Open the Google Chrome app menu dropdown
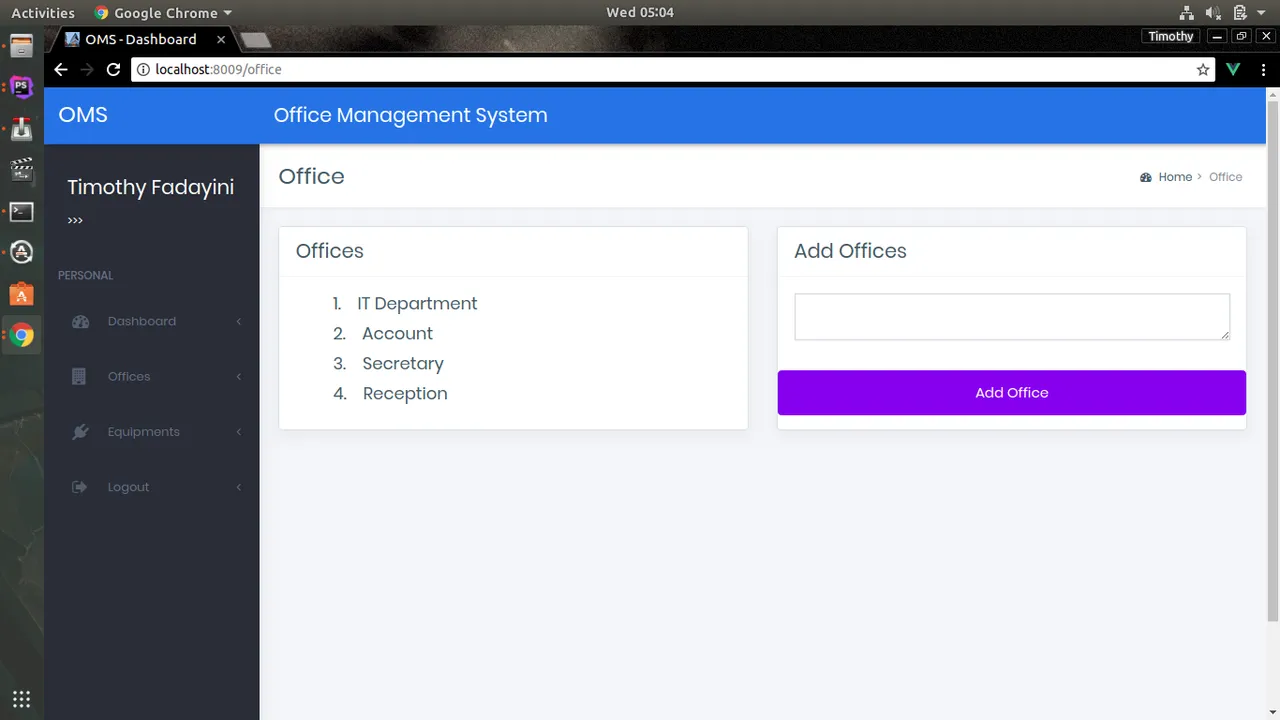The width and height of the screenshot is (1280, 720). (x=163, y=13)
